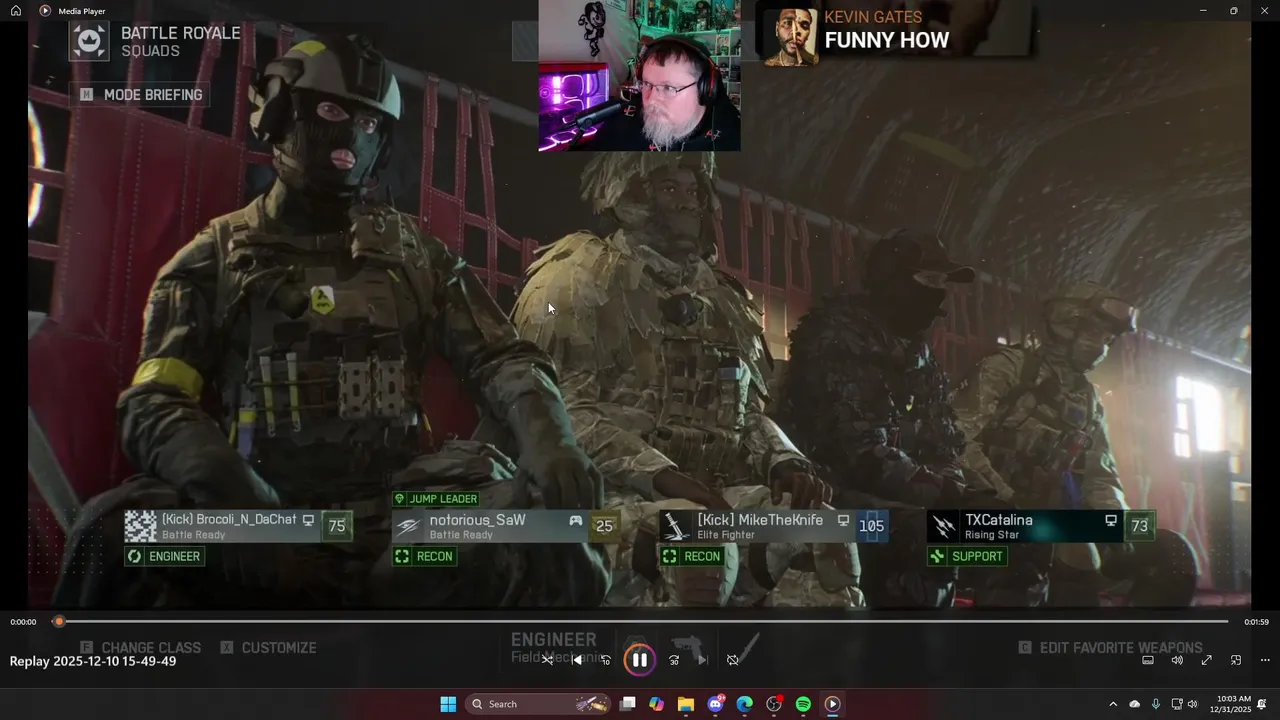Click the MODE BRIEFING button in video
This screenshot has height=720, width=1280.
click(141, 95)
